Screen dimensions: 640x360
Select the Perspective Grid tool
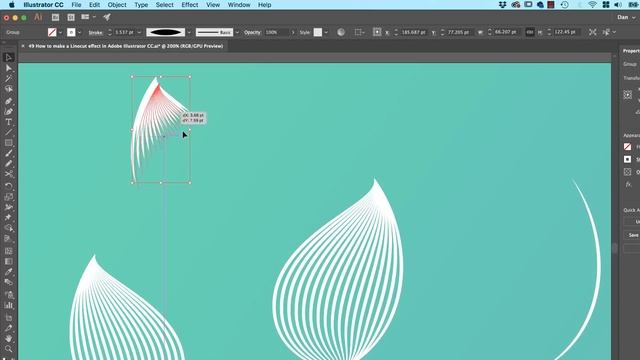click(9, 239)
